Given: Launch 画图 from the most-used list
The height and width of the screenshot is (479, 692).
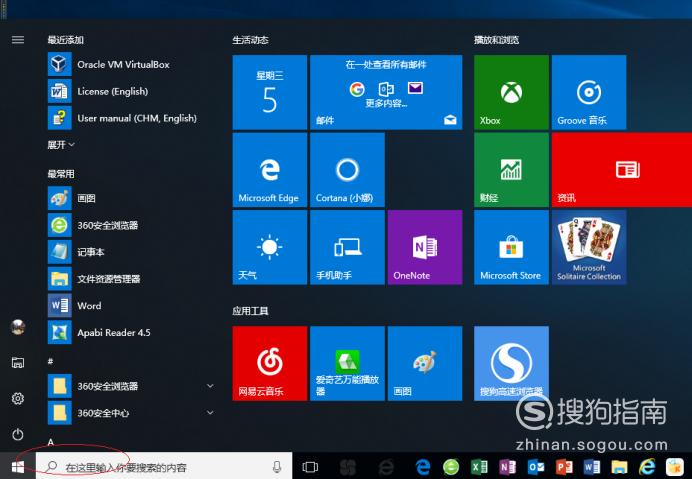Looking at the screenshot, I should [x=131, y=198].
